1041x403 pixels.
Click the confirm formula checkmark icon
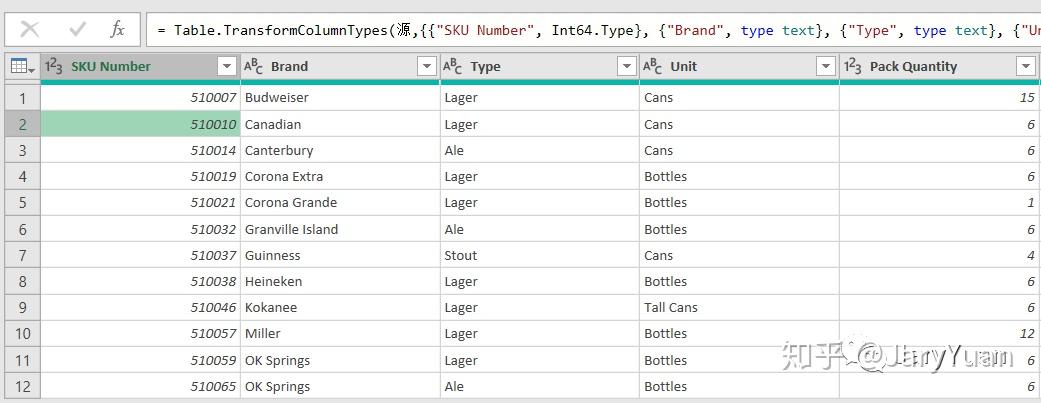[x=77, y=29]
